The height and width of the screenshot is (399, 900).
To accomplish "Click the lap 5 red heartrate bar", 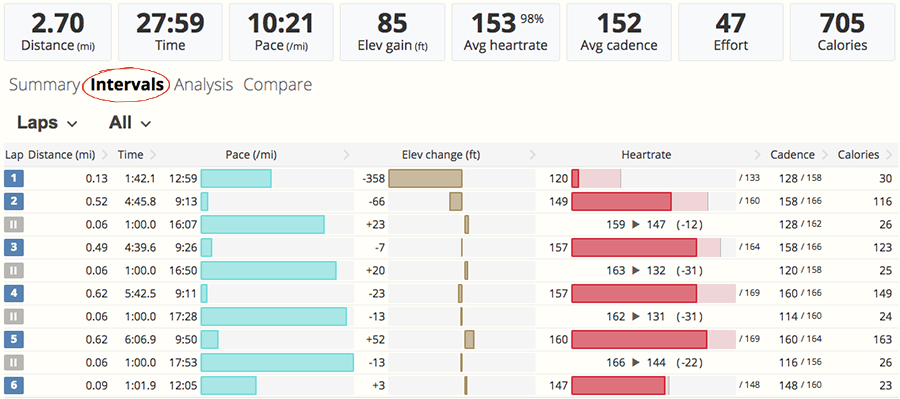I will pos(639,339).
